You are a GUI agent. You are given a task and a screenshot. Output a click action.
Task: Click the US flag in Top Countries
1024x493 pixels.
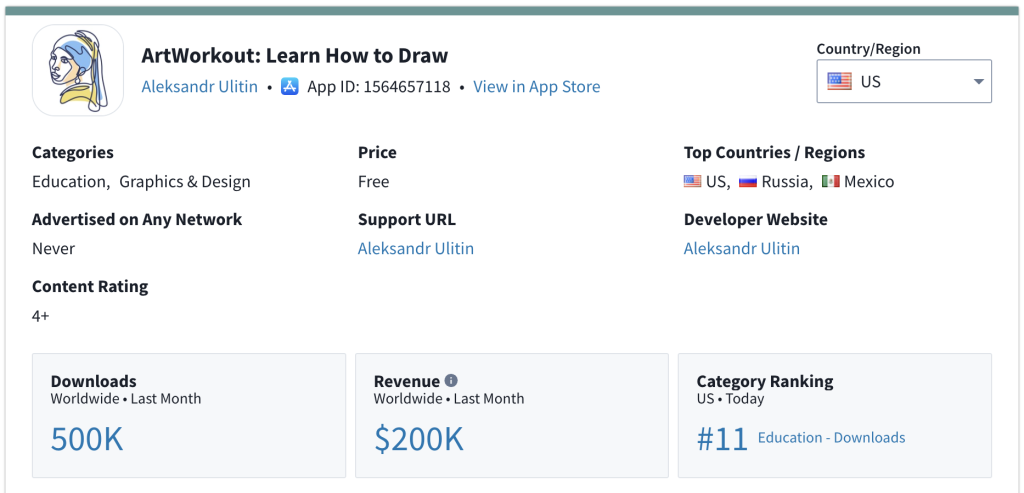tap(692, 182)
